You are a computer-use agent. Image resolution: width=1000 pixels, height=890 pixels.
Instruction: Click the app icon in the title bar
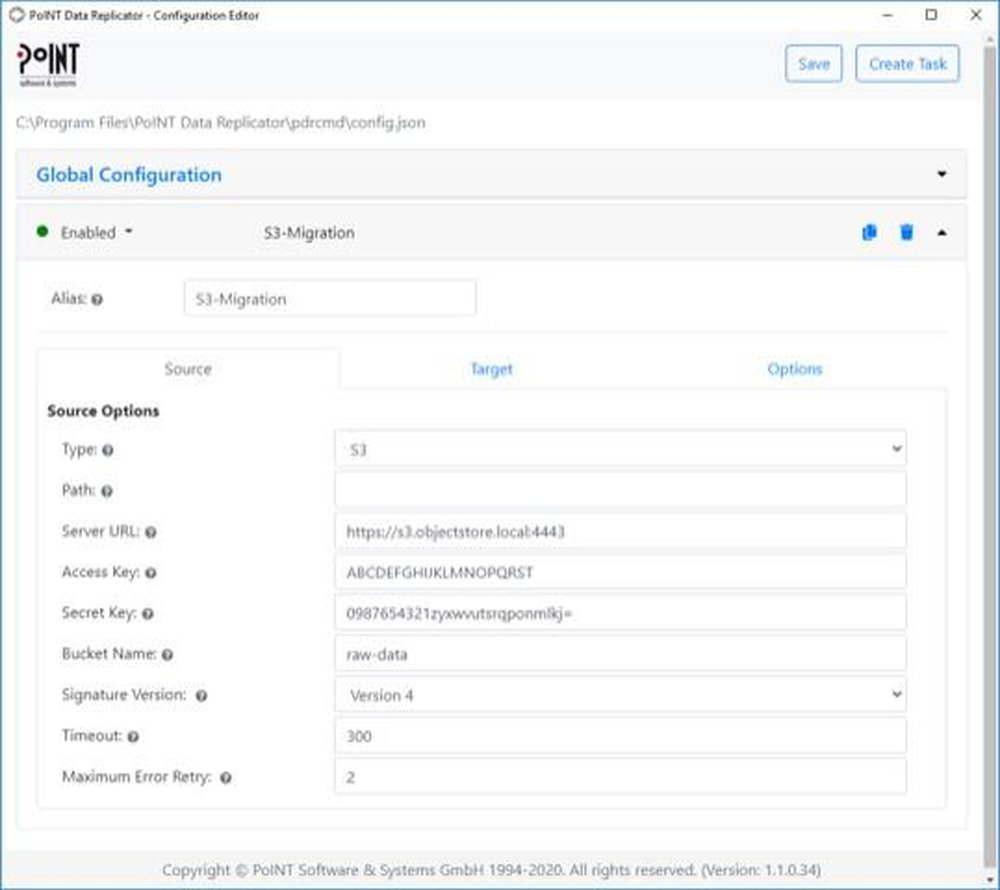pos(17,15)
